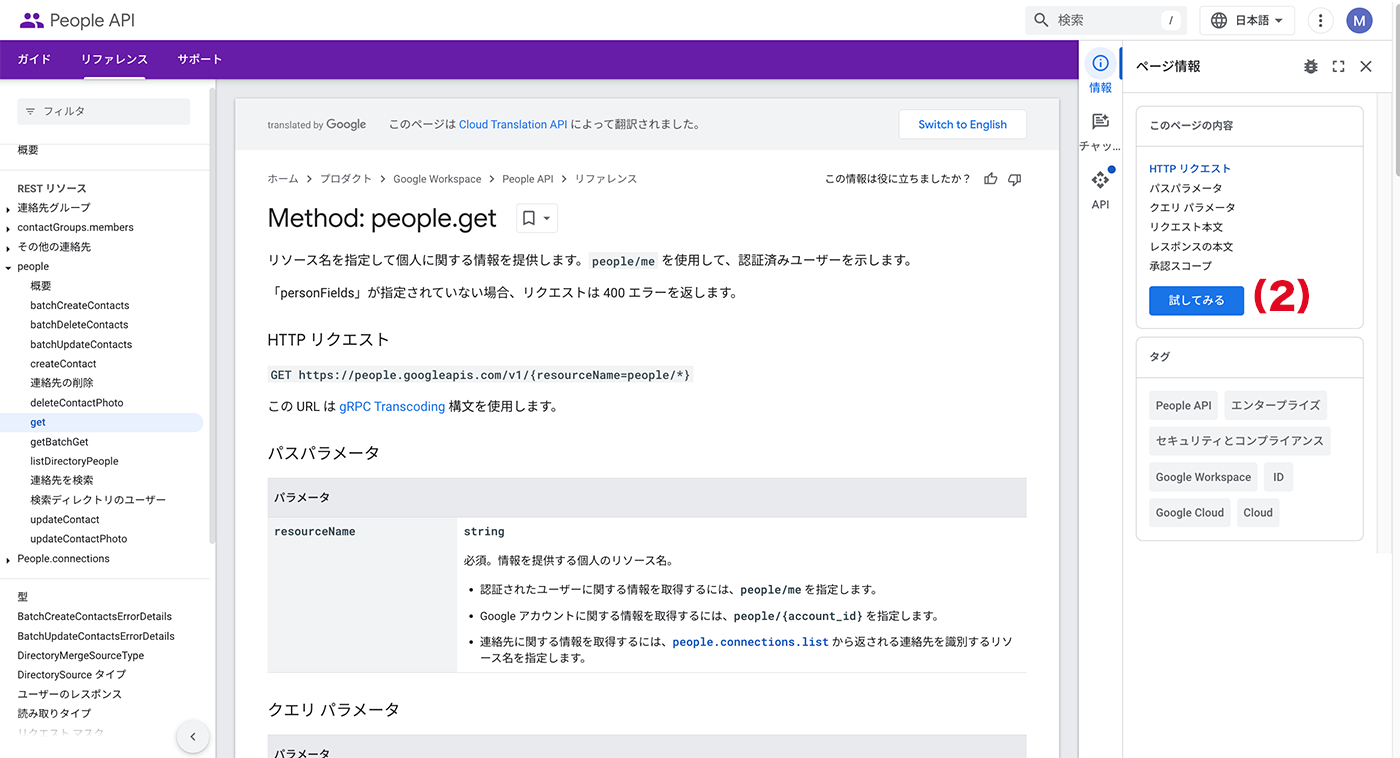Open batchDeleteContacts in navigation
The image size is (1400, 758).
(79, 325)
